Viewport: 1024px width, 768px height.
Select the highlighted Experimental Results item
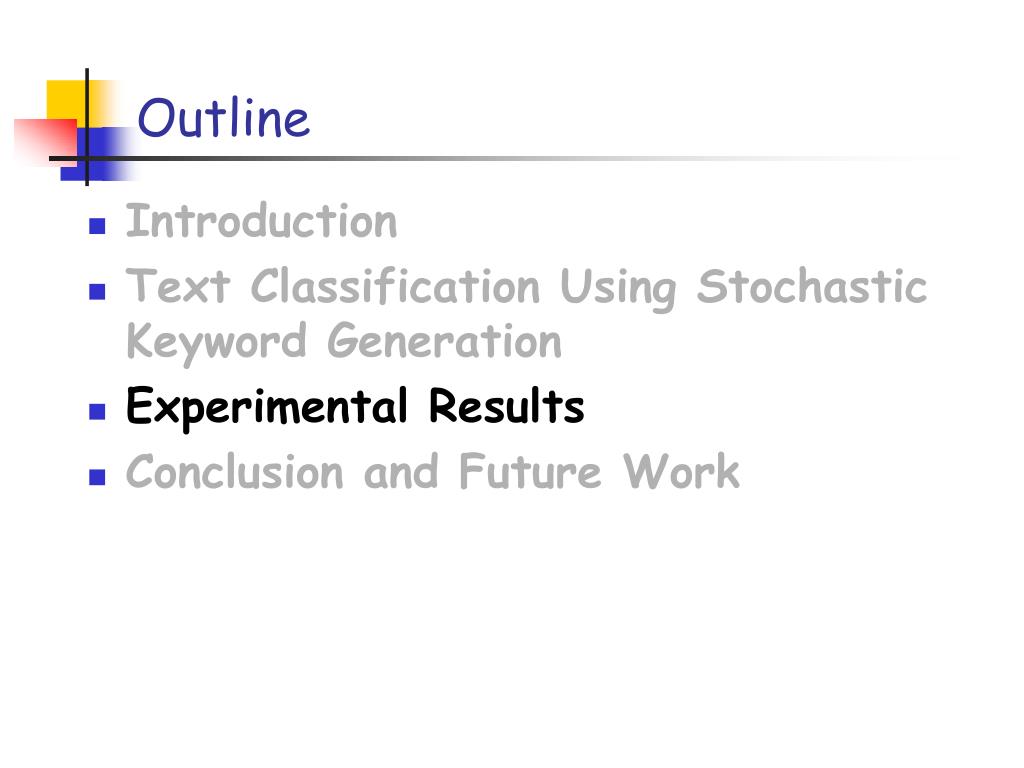click(355, 407)
